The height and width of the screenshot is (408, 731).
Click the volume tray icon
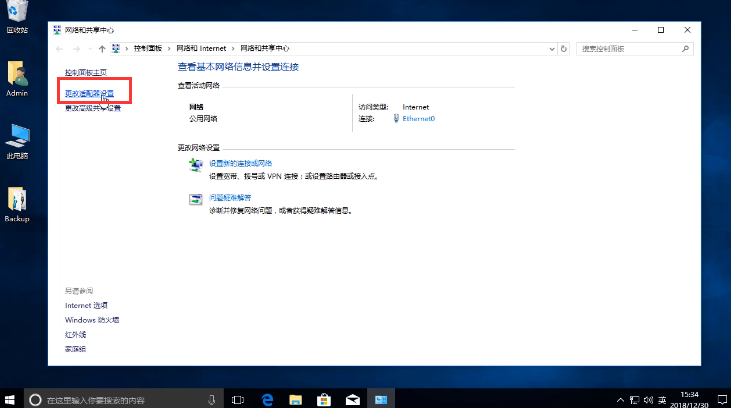coord(648,400)
